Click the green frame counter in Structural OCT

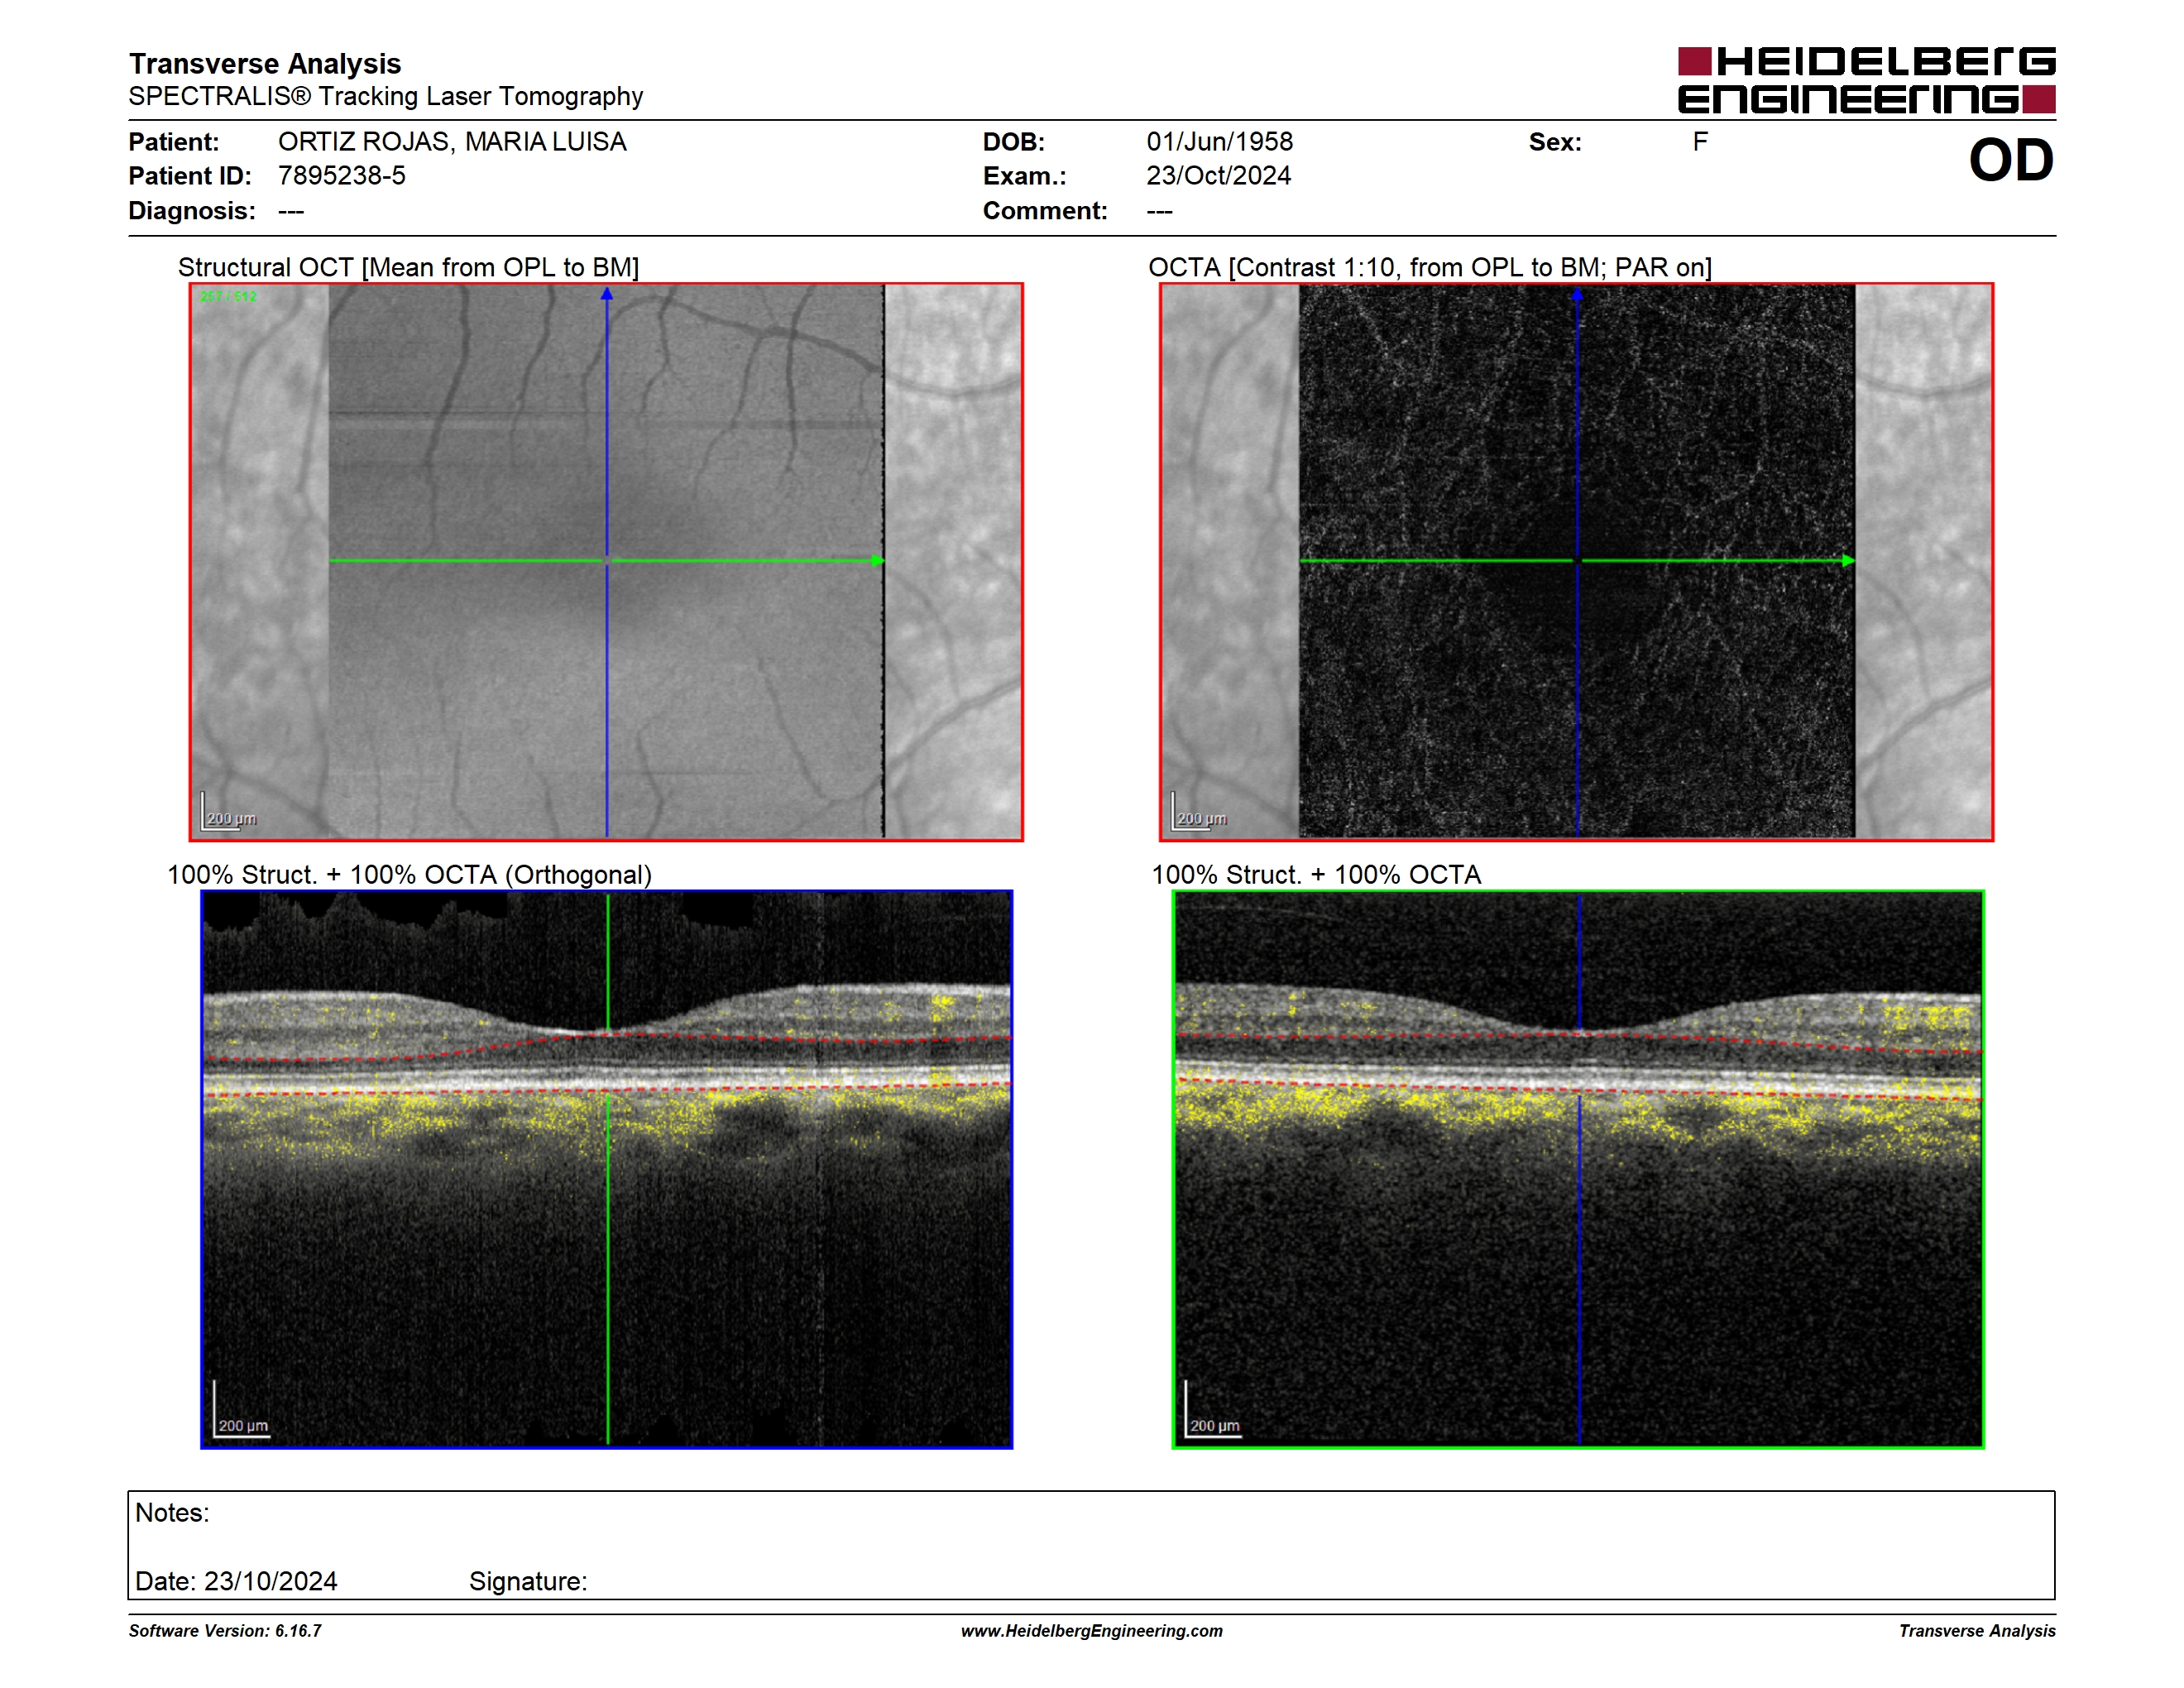tap(228, 297)
